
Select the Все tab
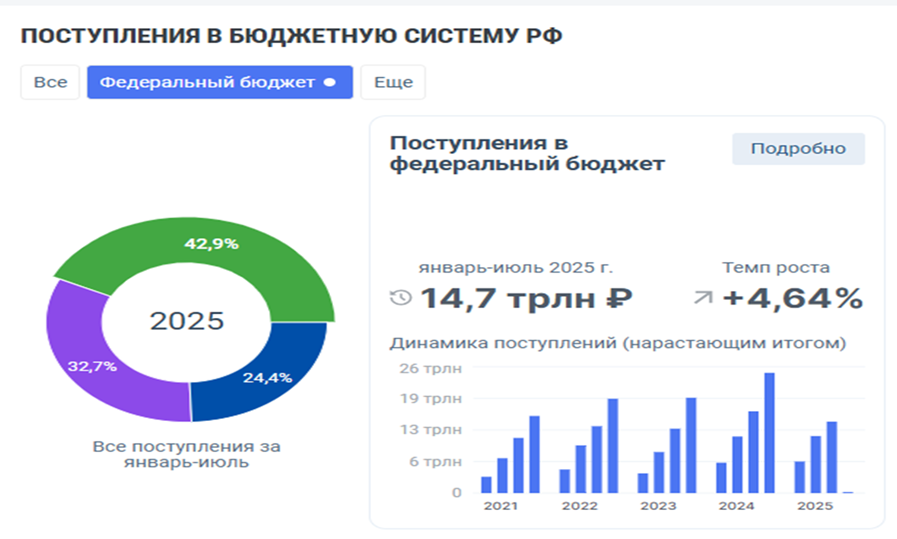pos(50,83)
